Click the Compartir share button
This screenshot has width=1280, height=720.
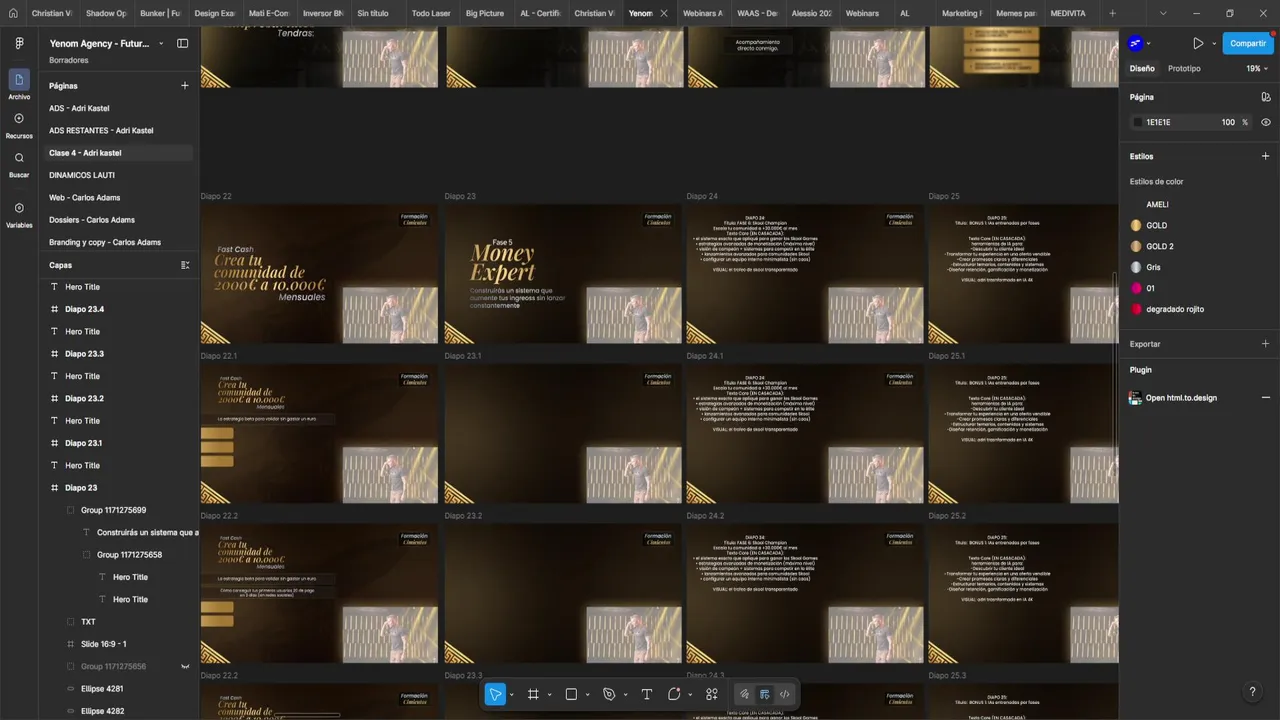(x=1248, y=43)
